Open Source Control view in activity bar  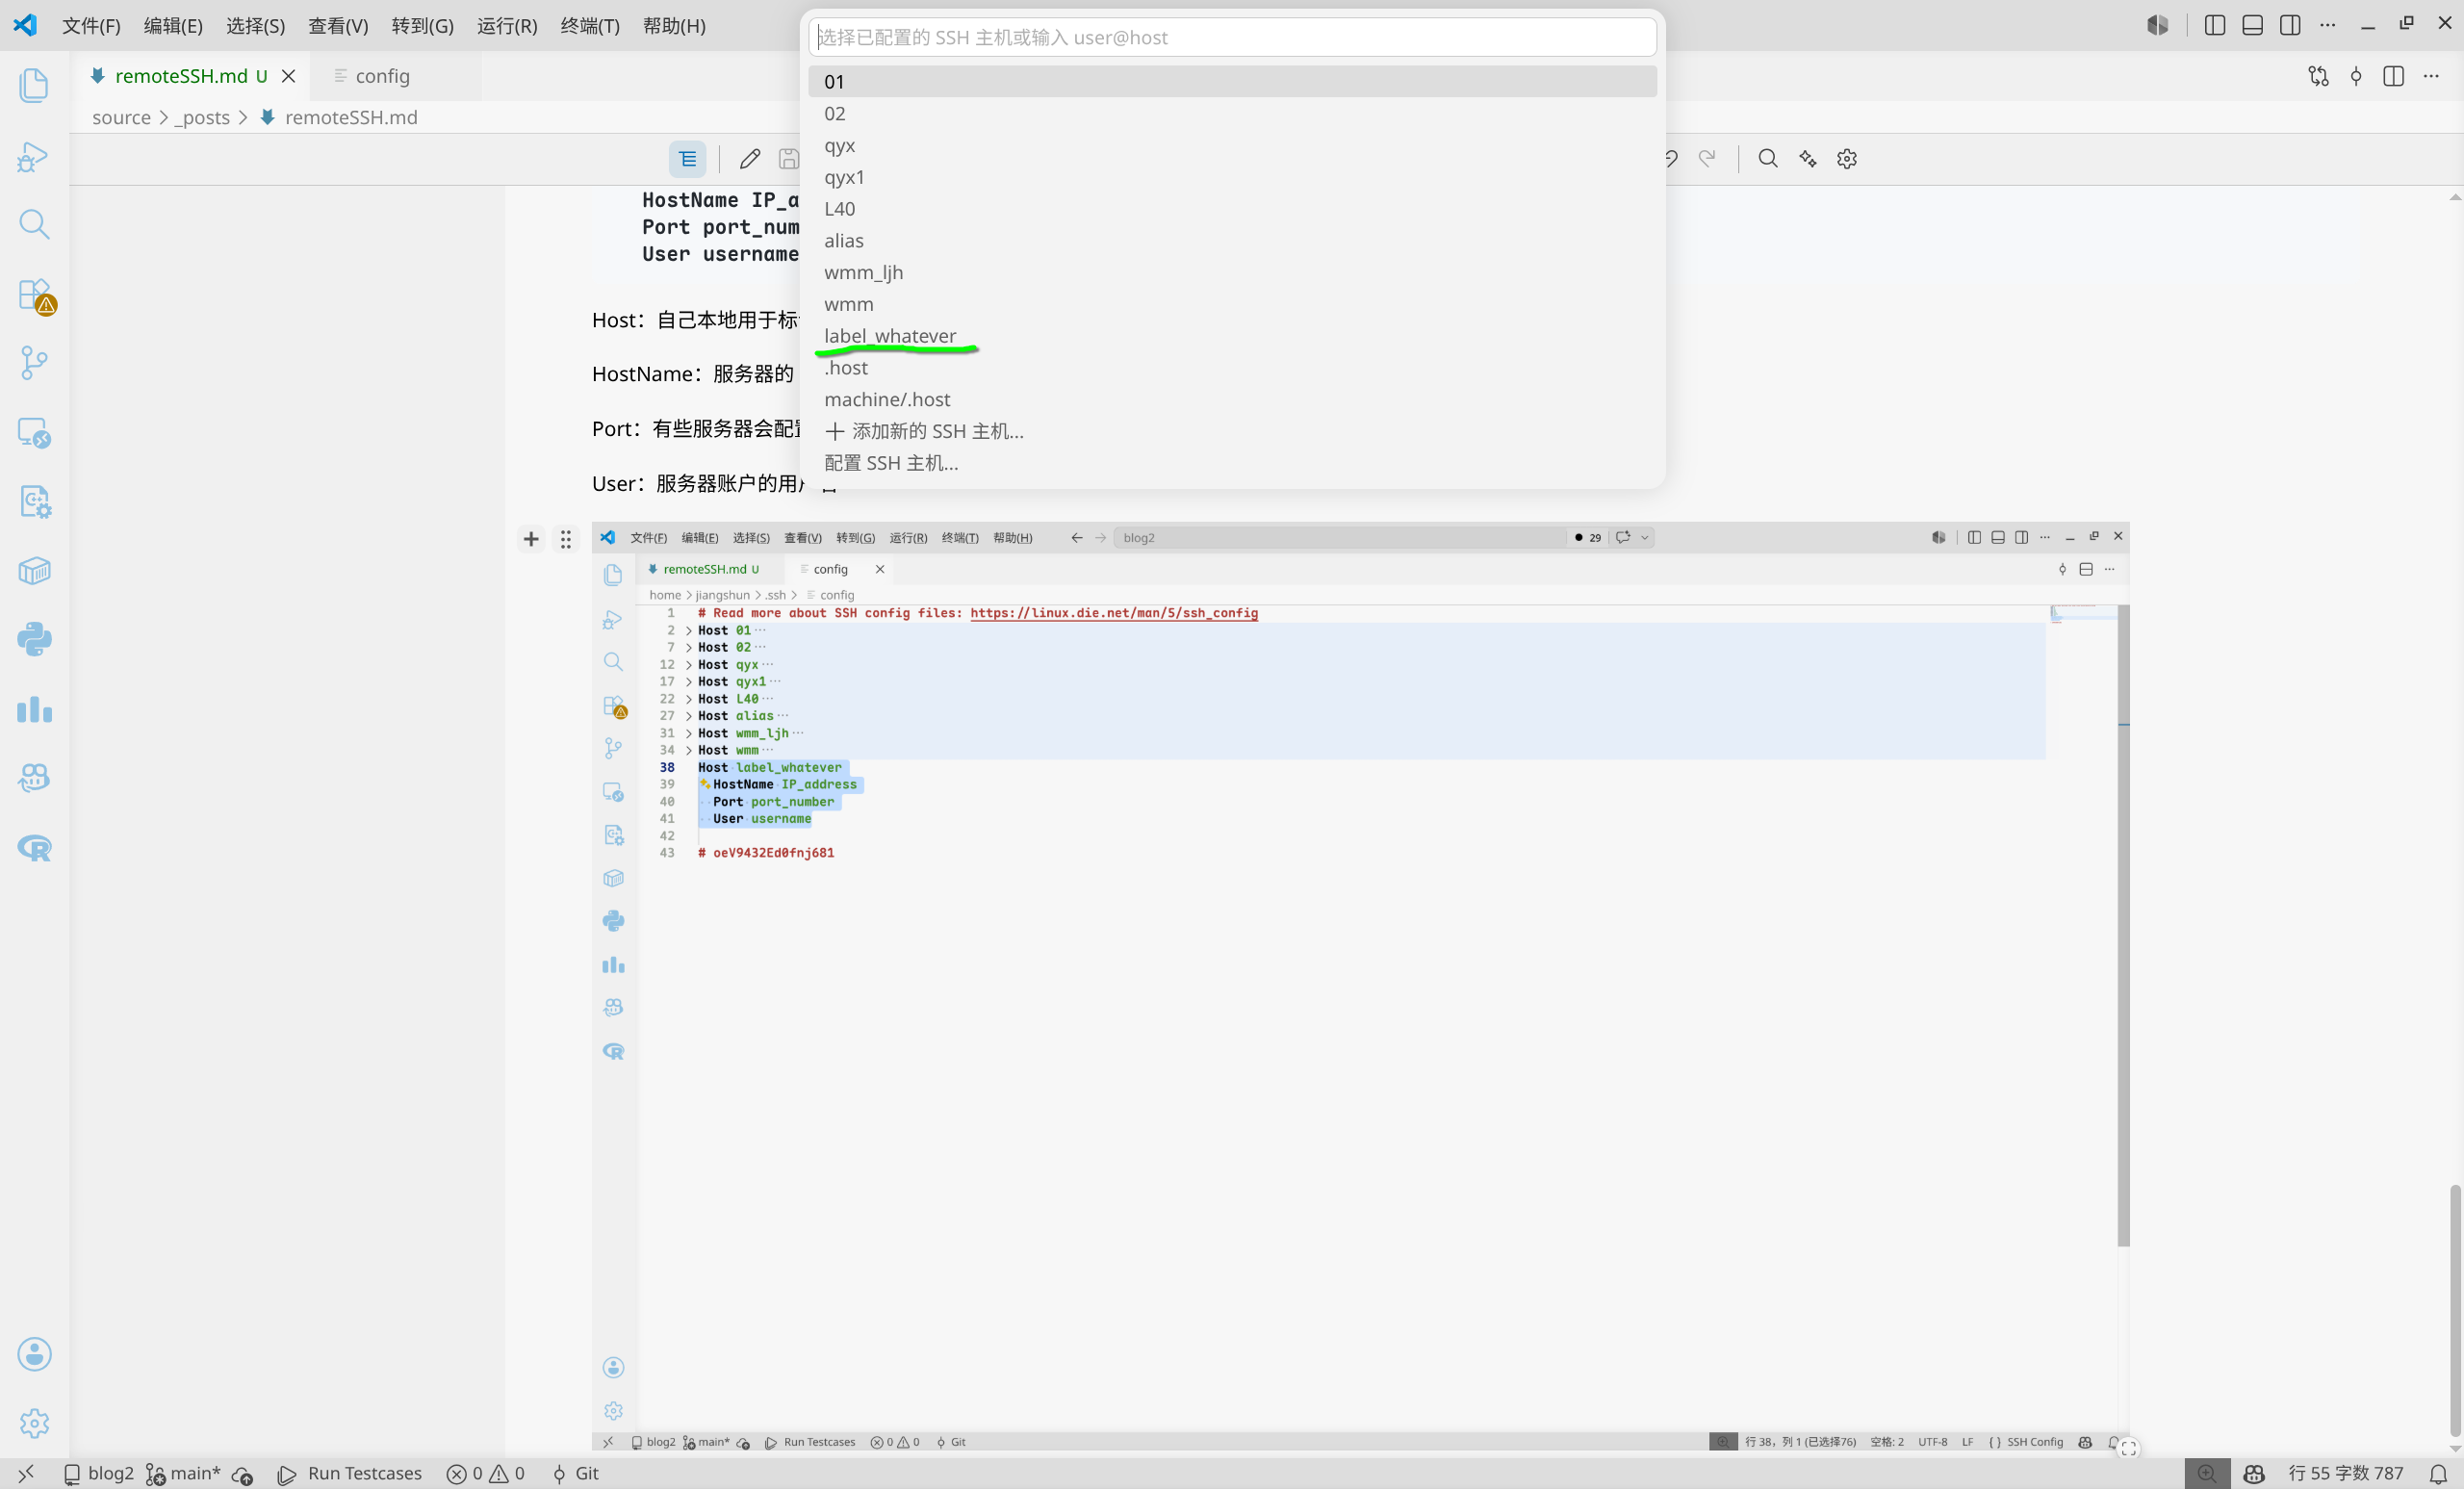click(34, 363)
